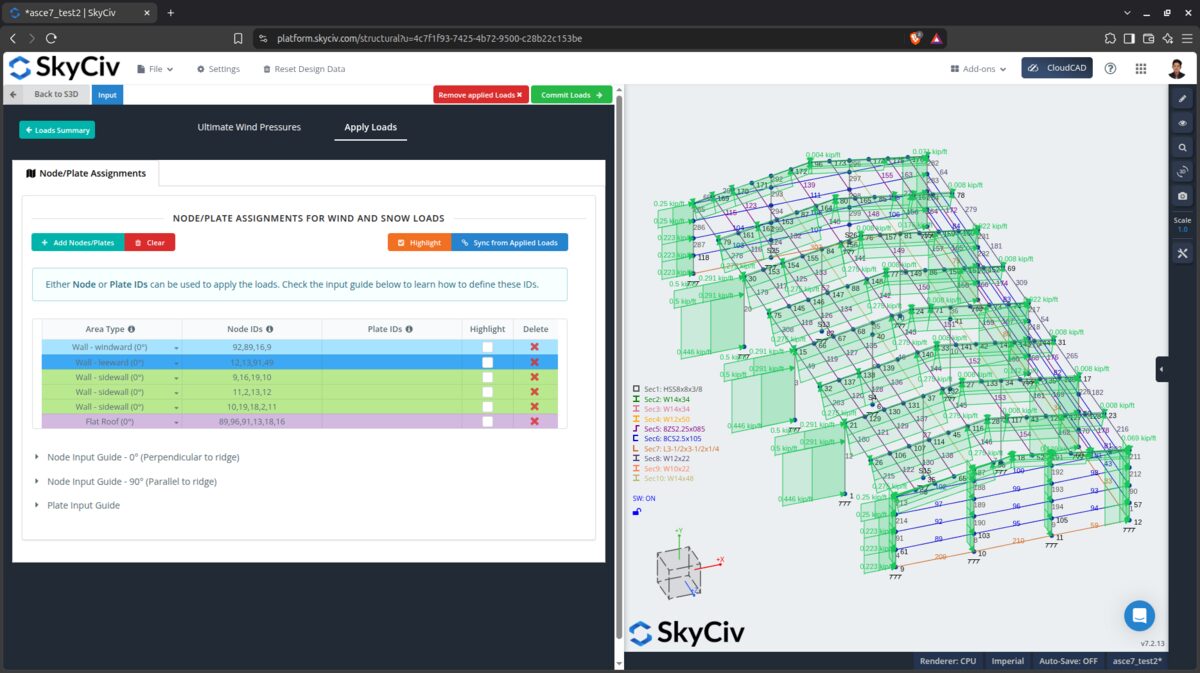
Task: Click the SkyCiv logo in header
Action: pos(65,69)
